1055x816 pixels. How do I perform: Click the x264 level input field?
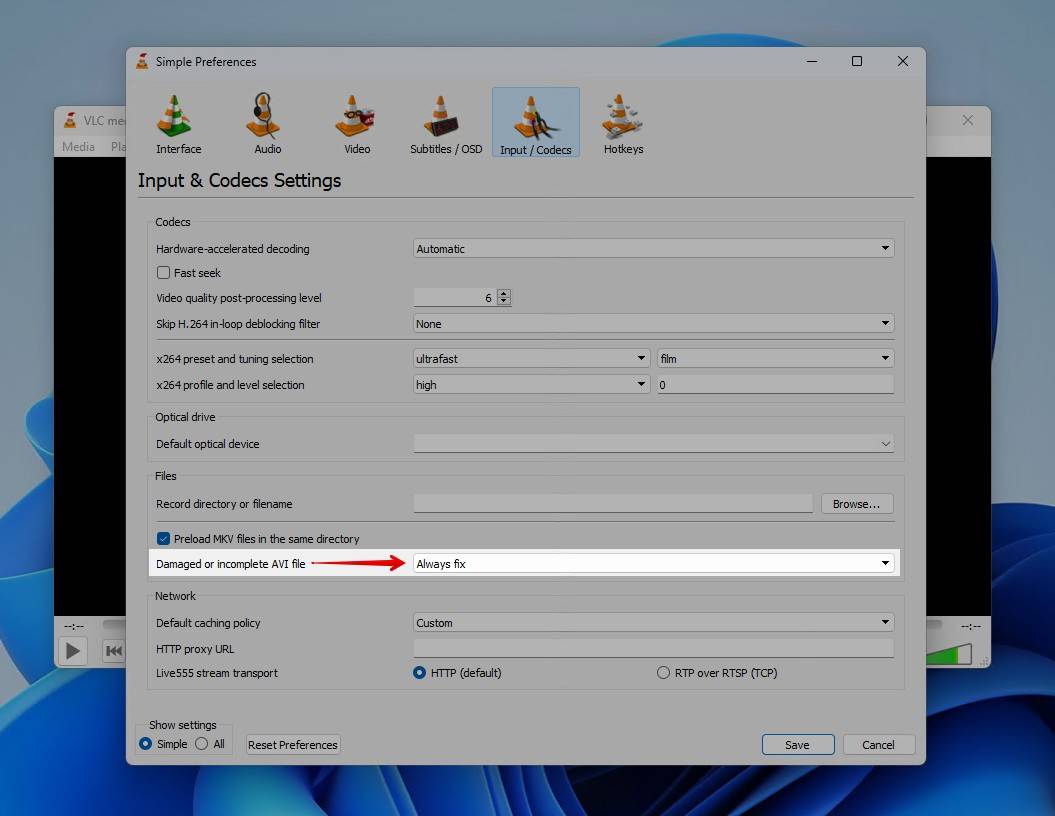coord(776,385)
